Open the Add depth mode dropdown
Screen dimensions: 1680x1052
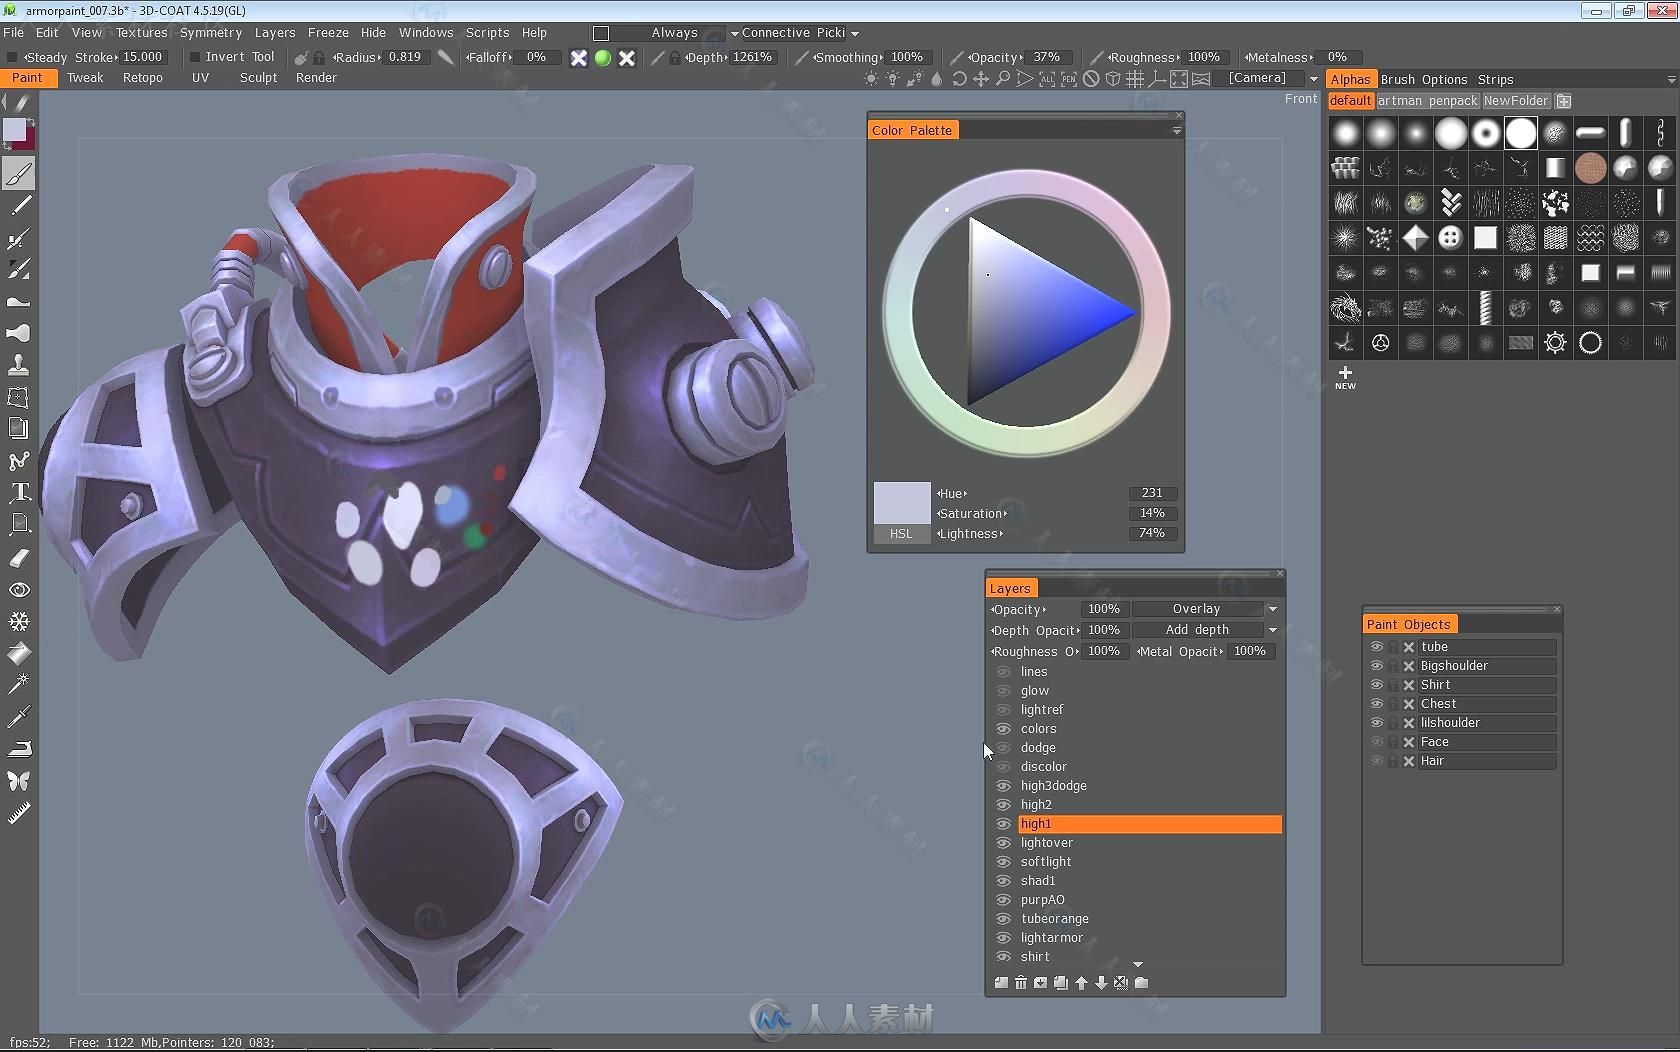(1272, 630)
